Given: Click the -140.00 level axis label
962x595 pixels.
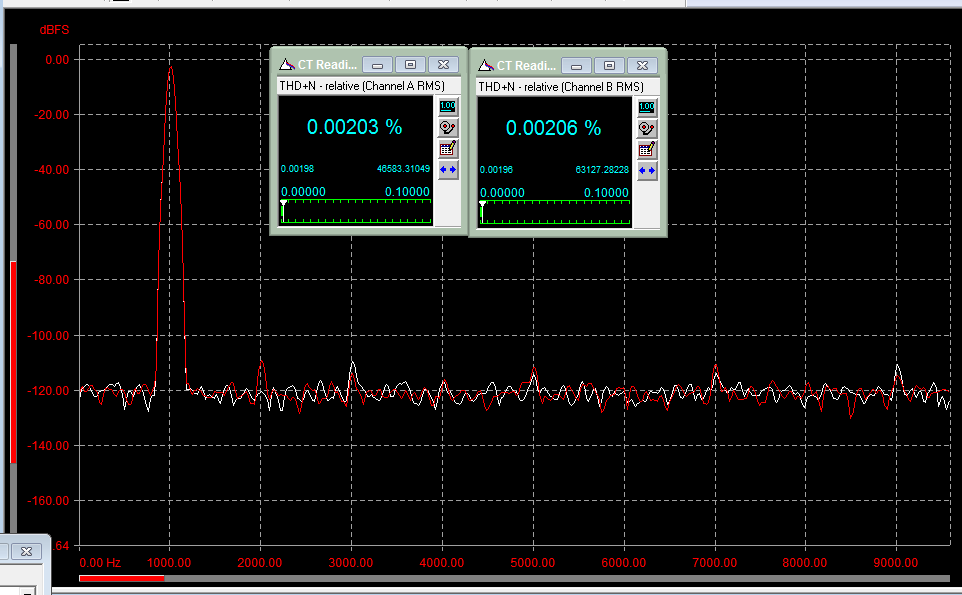Looking at the screenshot, I should pyautogui.click(x=48, y=446).
